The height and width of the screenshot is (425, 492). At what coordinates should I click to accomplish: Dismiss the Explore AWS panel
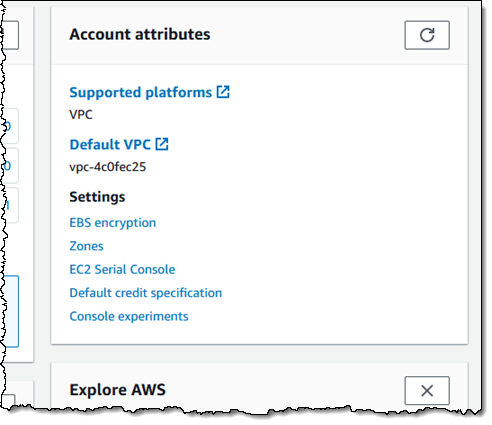(427, 390)
